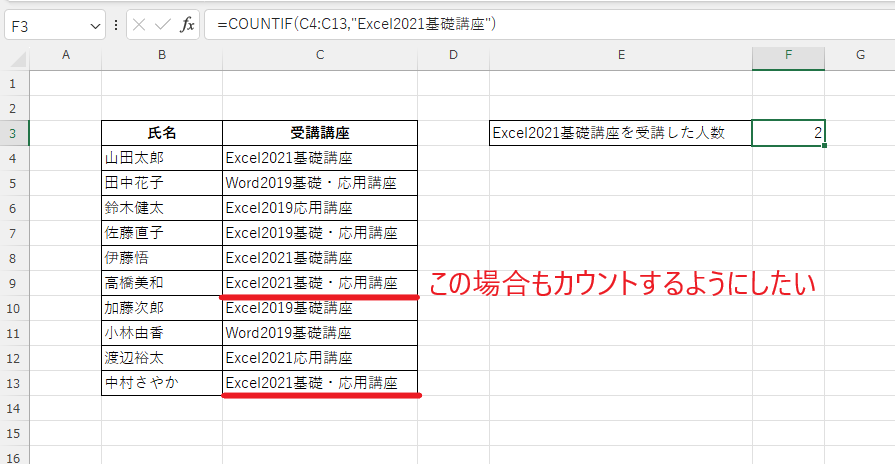Screen dimensions: 895x464
Task: Select column E header
Action: [x=621, y=55]
